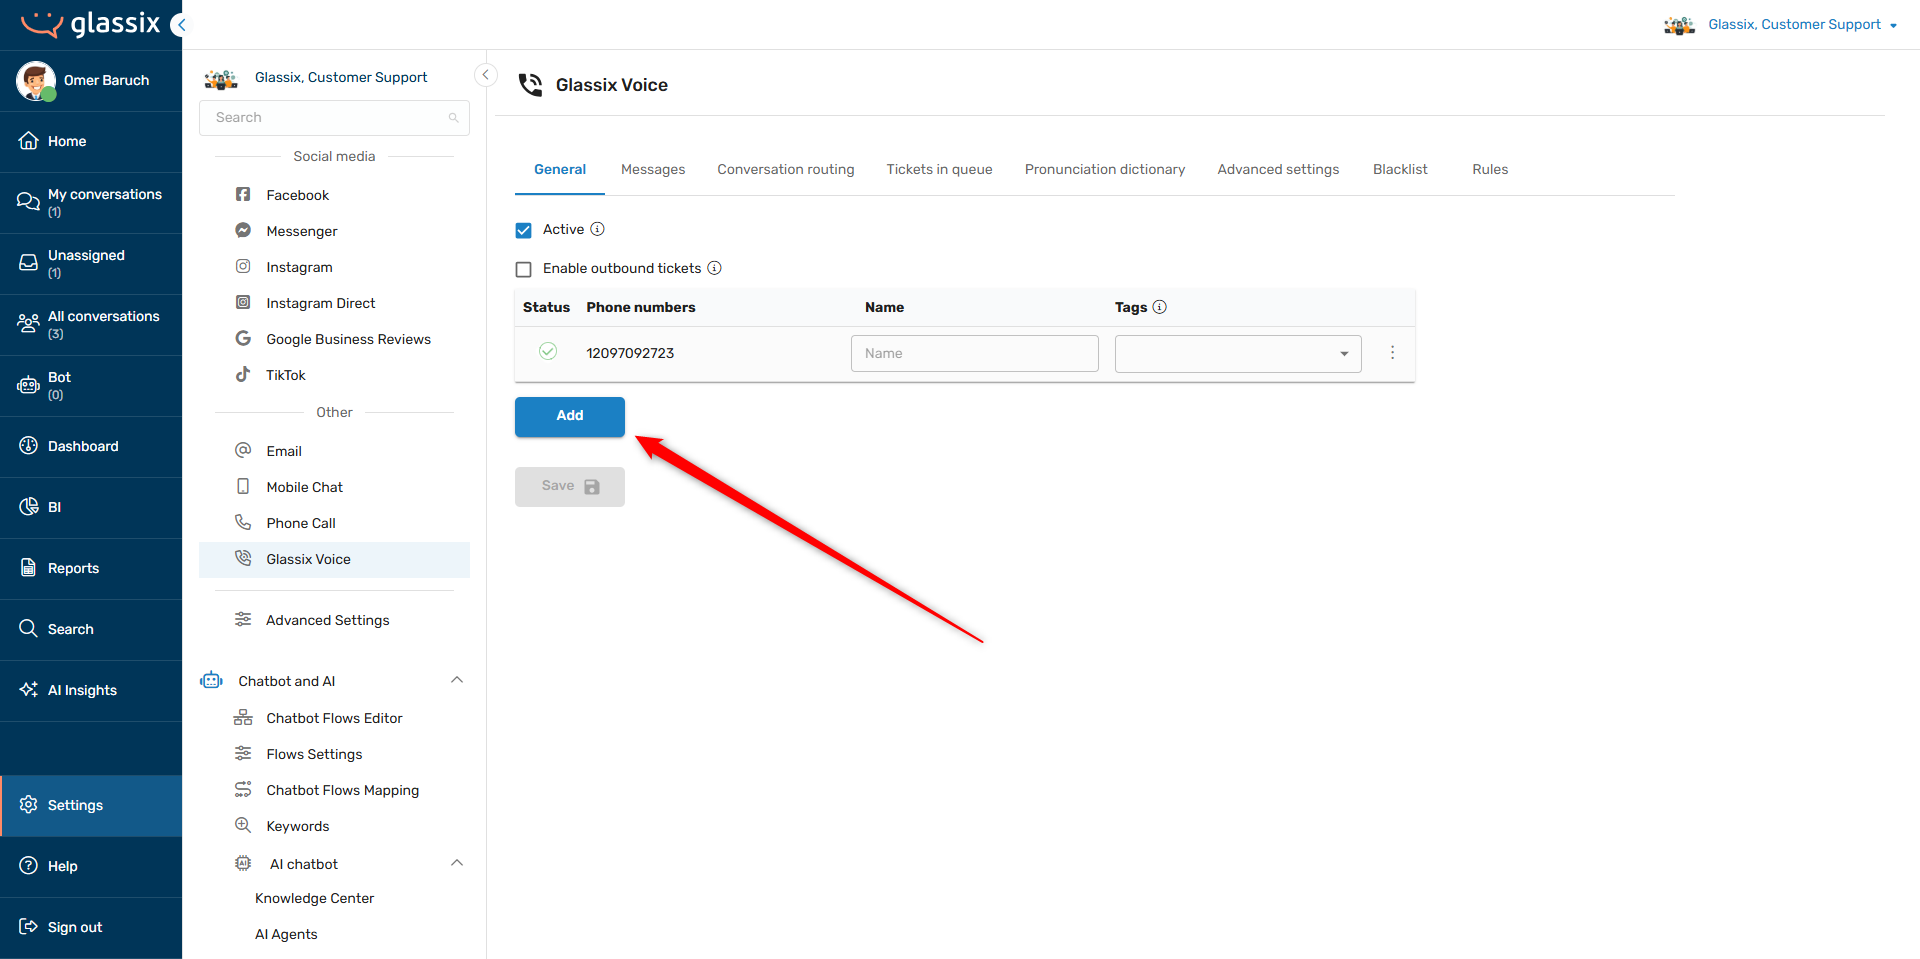This screenshot has height=959, width=1920.
Task: Click the phone number 12097092723
Action: pyautogui.click(x=630, y=353)
